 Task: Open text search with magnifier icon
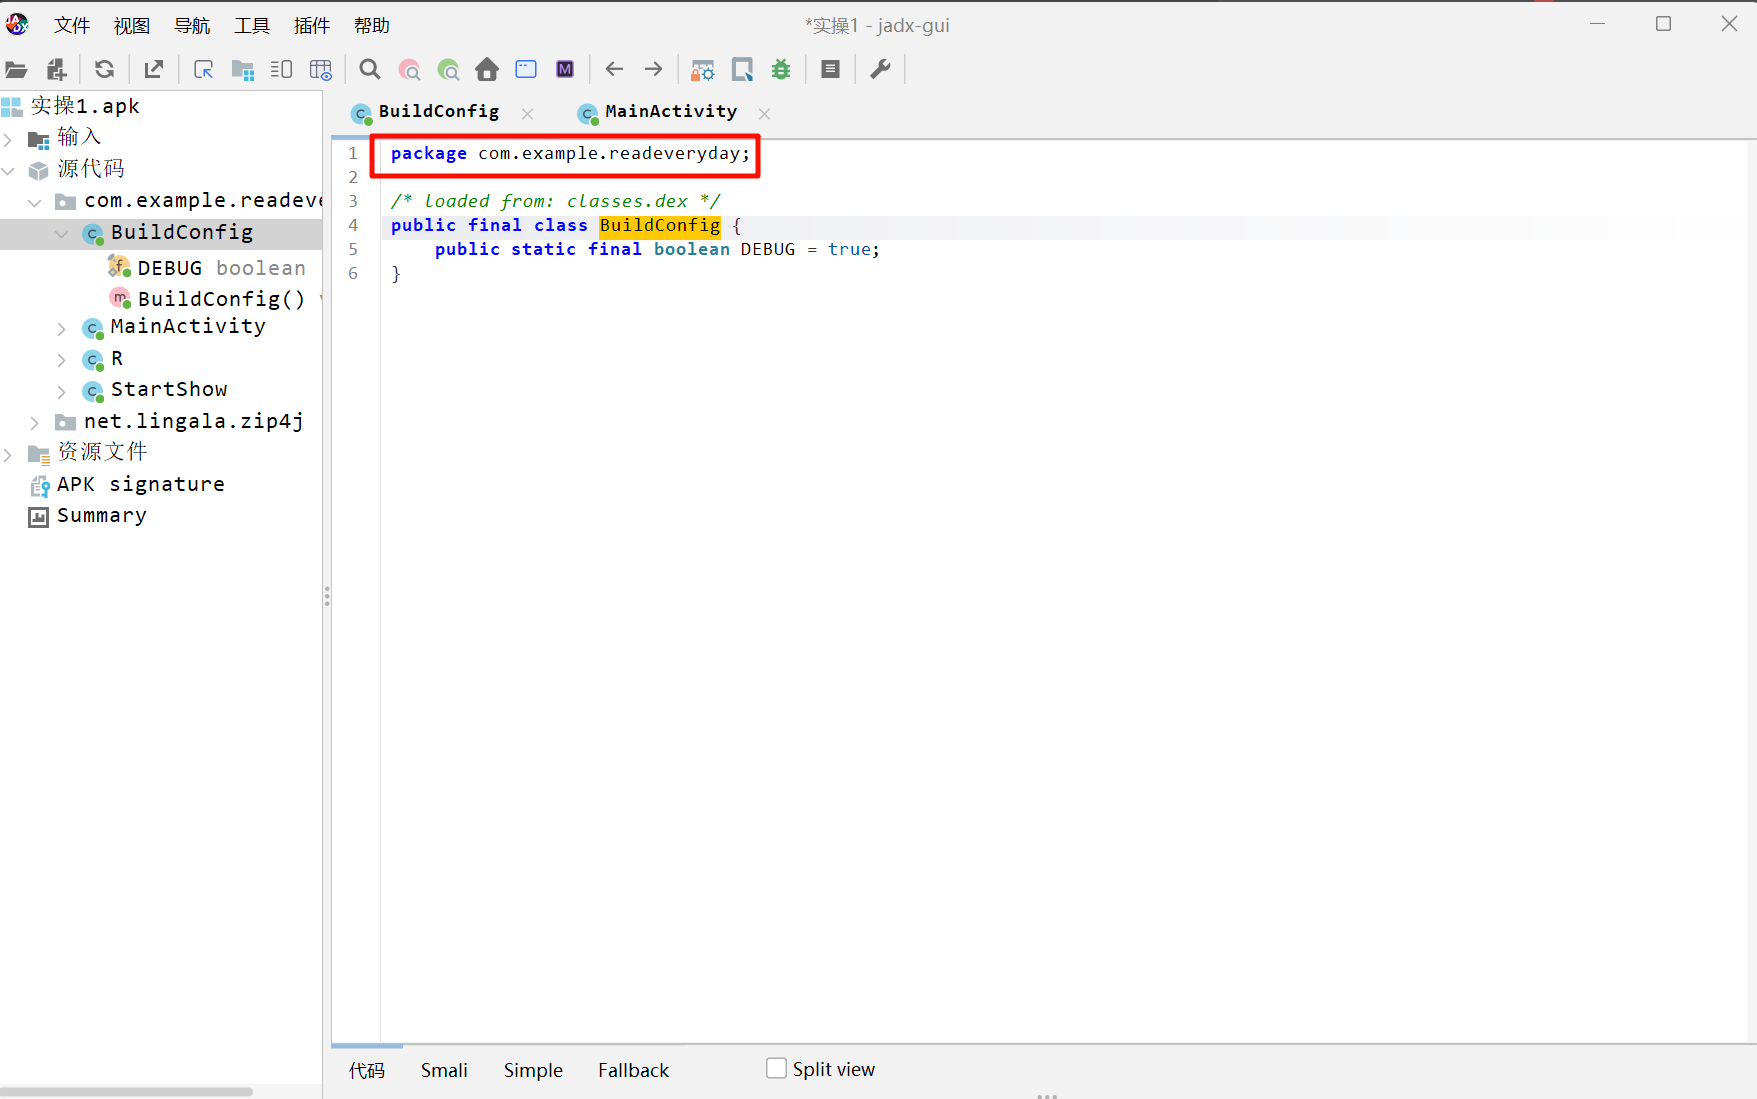[370, 70]
